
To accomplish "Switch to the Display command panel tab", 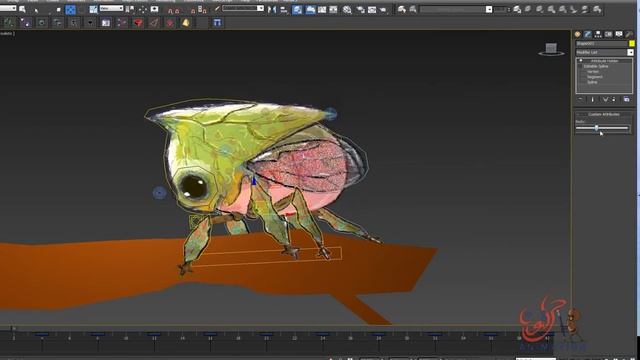I will (x=619, y=34).
